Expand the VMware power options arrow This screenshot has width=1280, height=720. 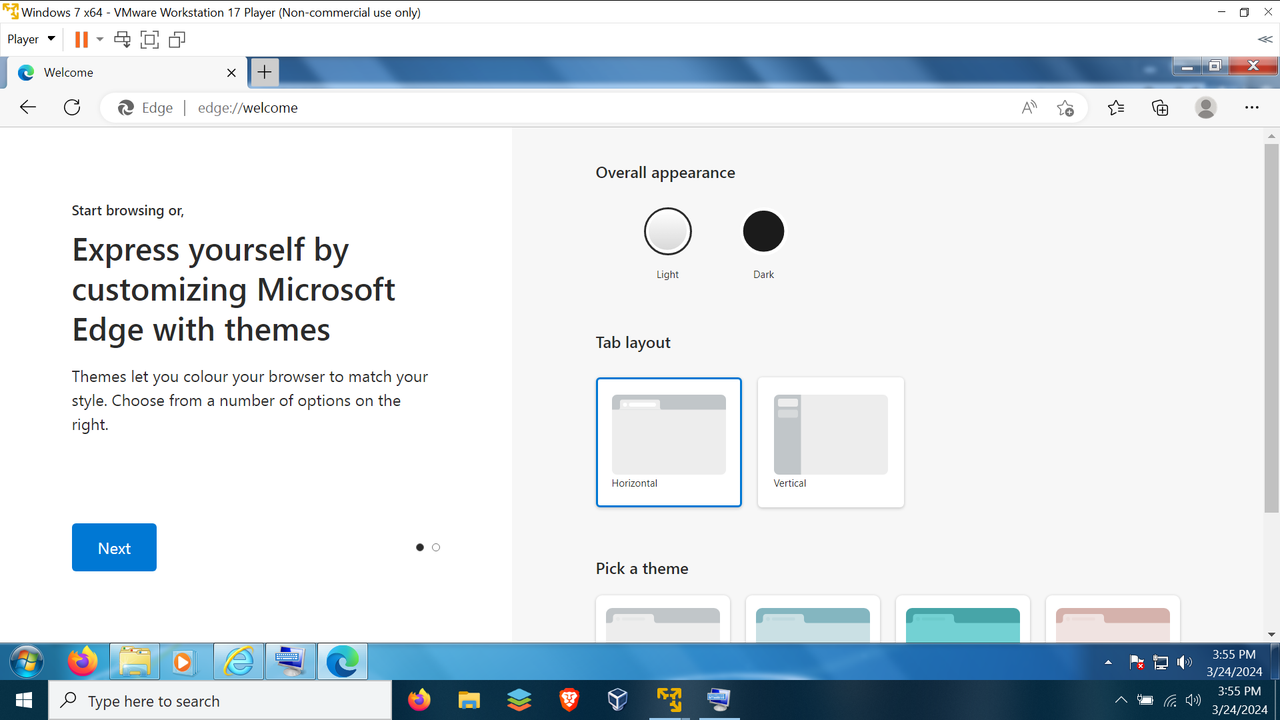pos(99,40)
